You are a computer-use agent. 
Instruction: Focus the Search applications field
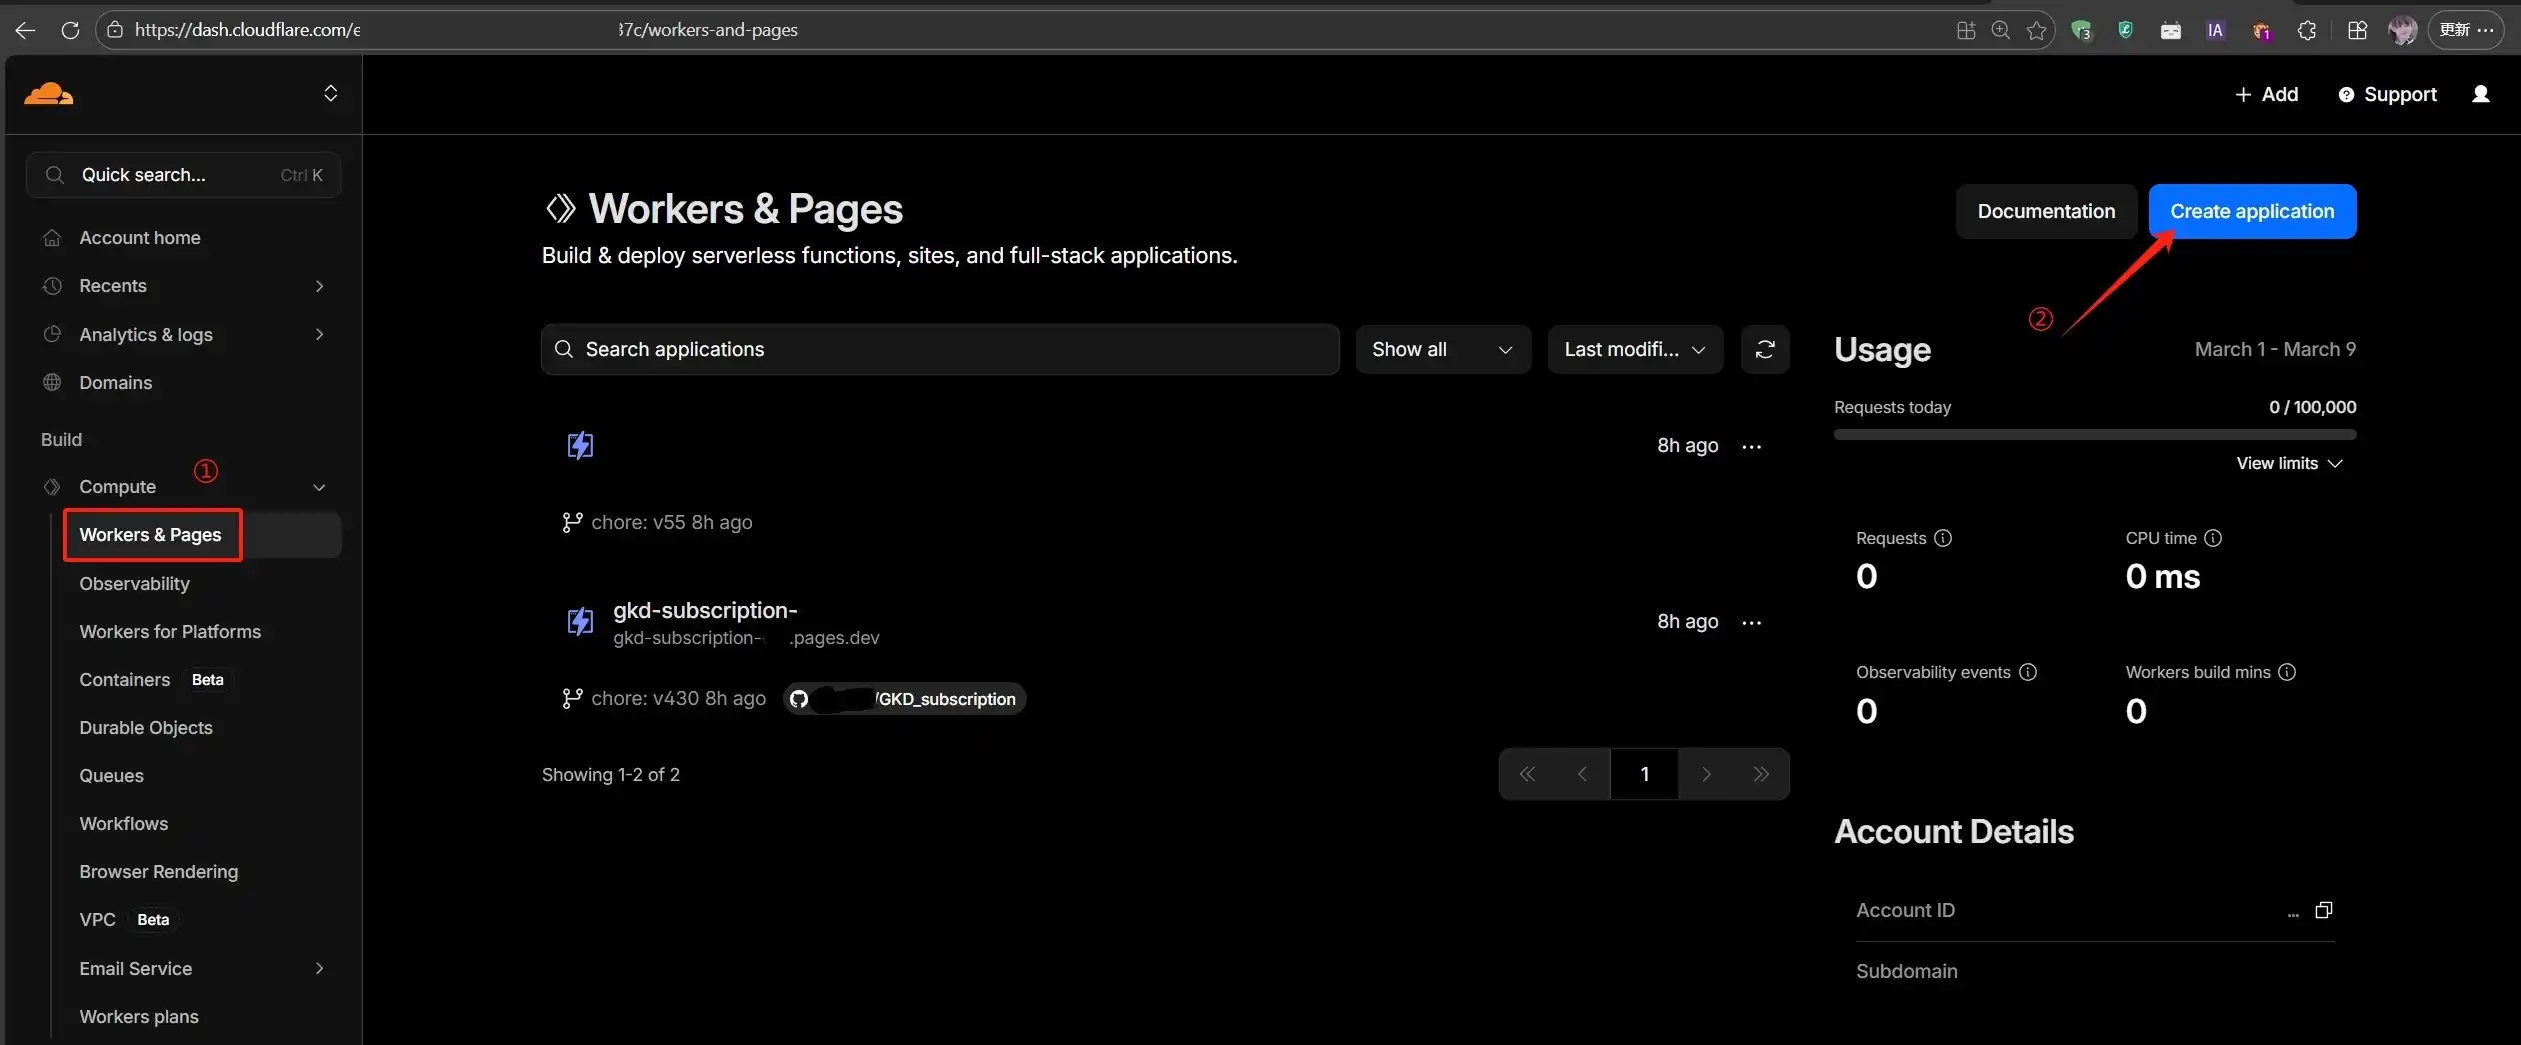point(940,349)
